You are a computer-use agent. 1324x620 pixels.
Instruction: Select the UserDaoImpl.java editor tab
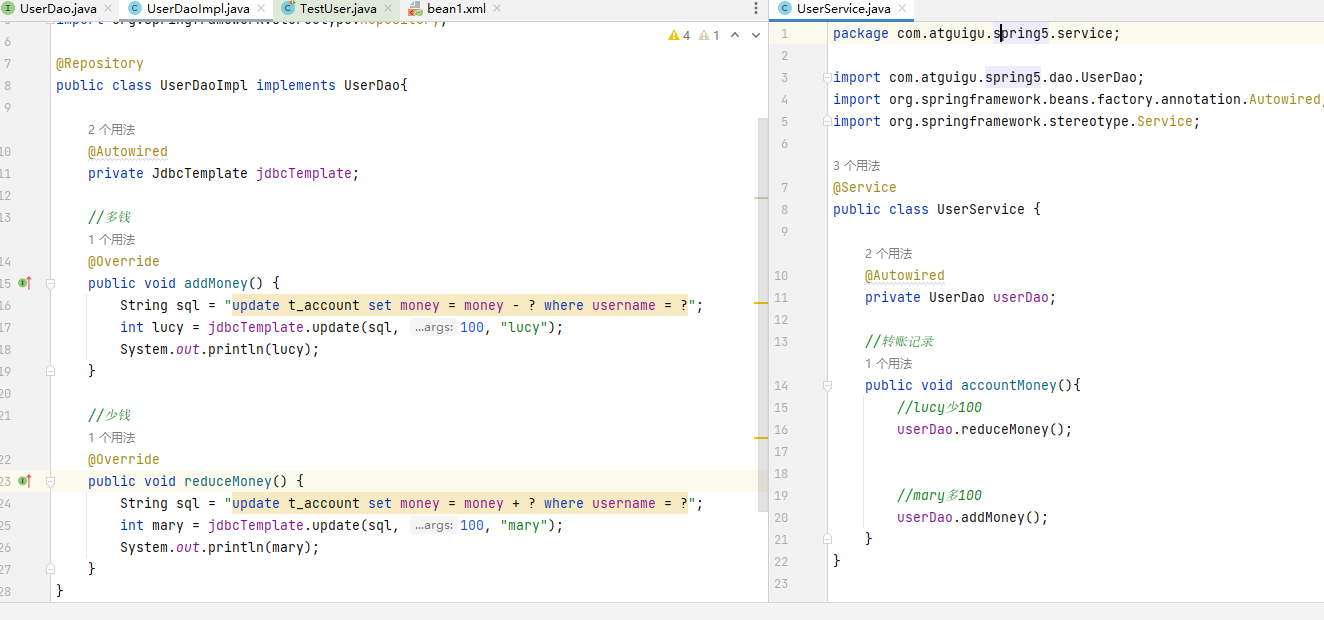(x=198, y=8)
